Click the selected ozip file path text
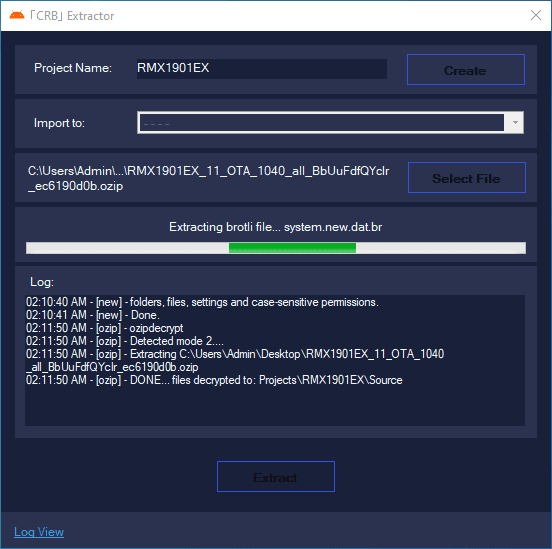This screenshot has width=552, height=549. point(208,178)
